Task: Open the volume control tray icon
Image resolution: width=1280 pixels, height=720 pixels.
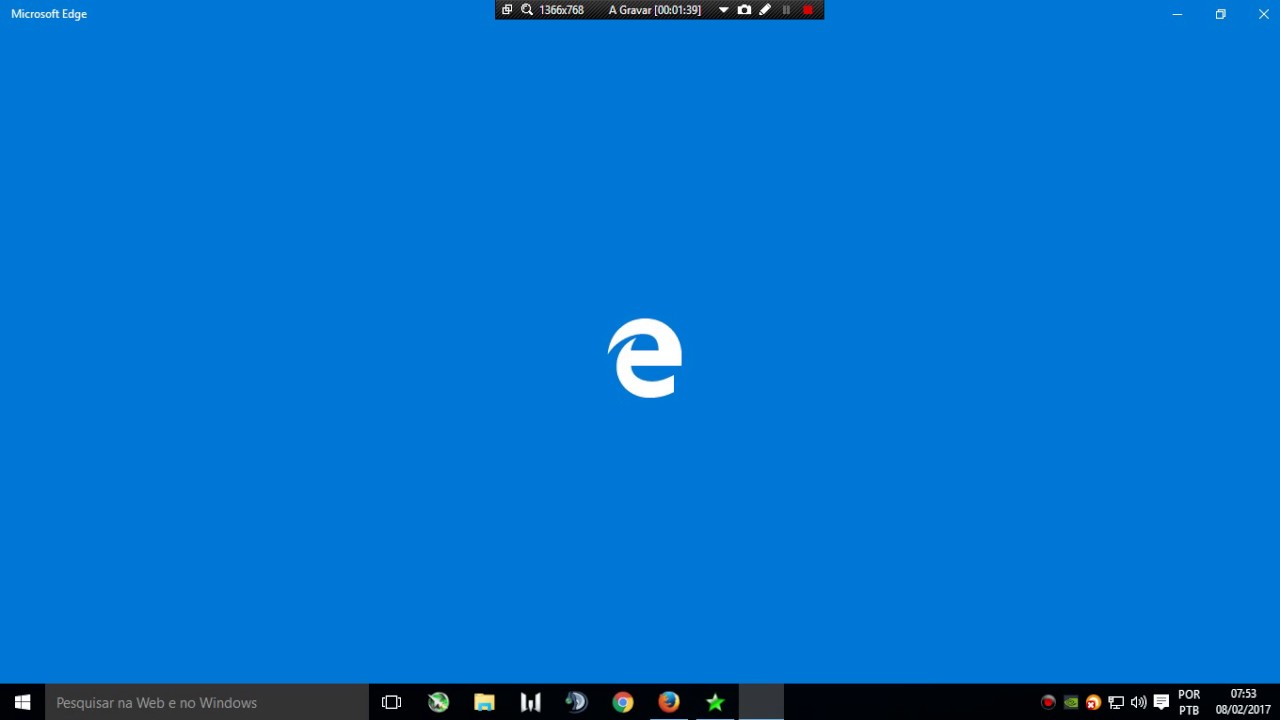Action: pos(1138,702)
